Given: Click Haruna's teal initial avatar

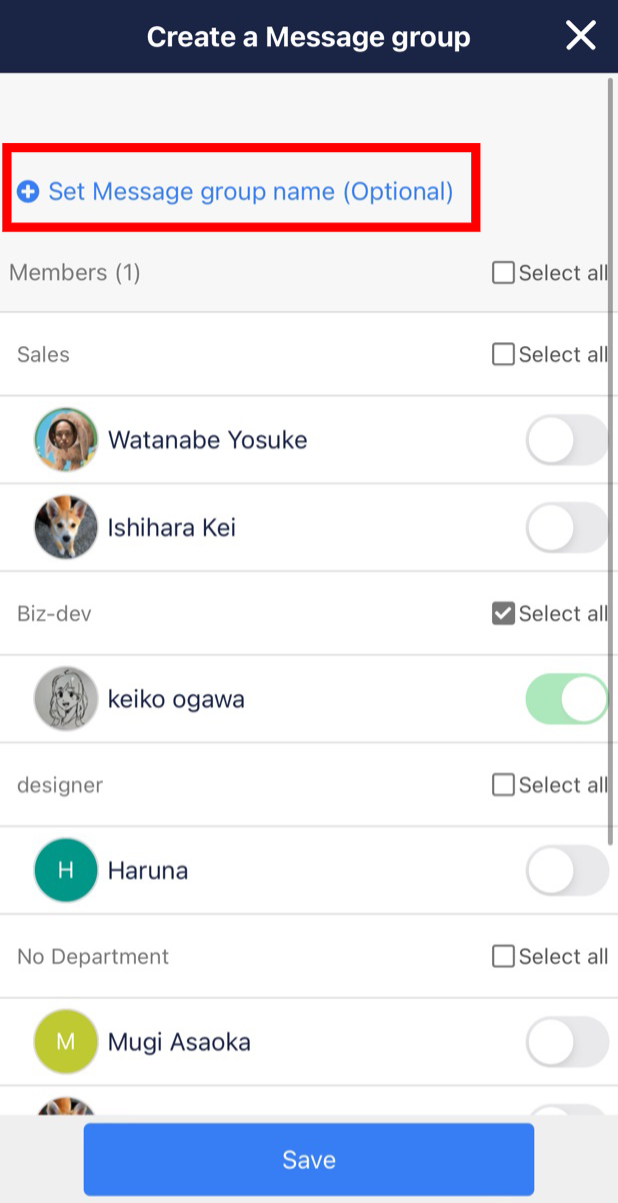Looking at the screenshot, I should click(65, 870).
